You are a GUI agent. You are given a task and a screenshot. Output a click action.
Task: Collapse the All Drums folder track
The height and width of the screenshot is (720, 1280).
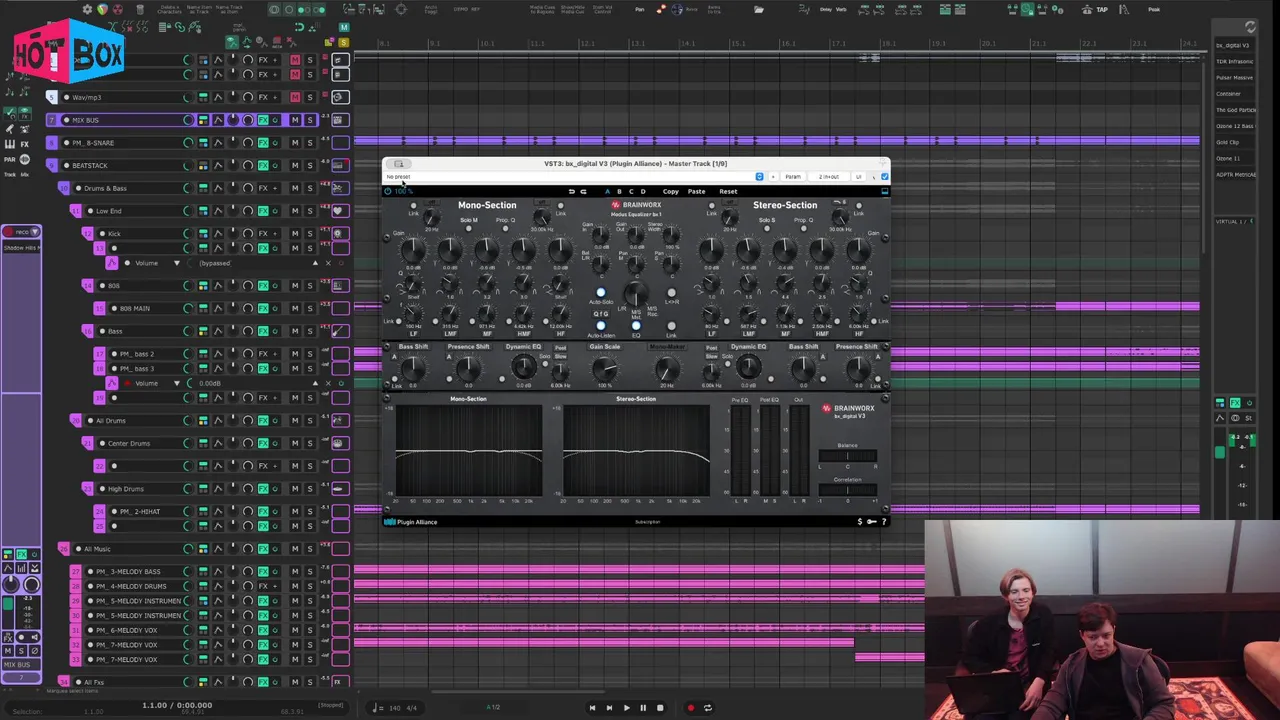(x=76, y=420)
